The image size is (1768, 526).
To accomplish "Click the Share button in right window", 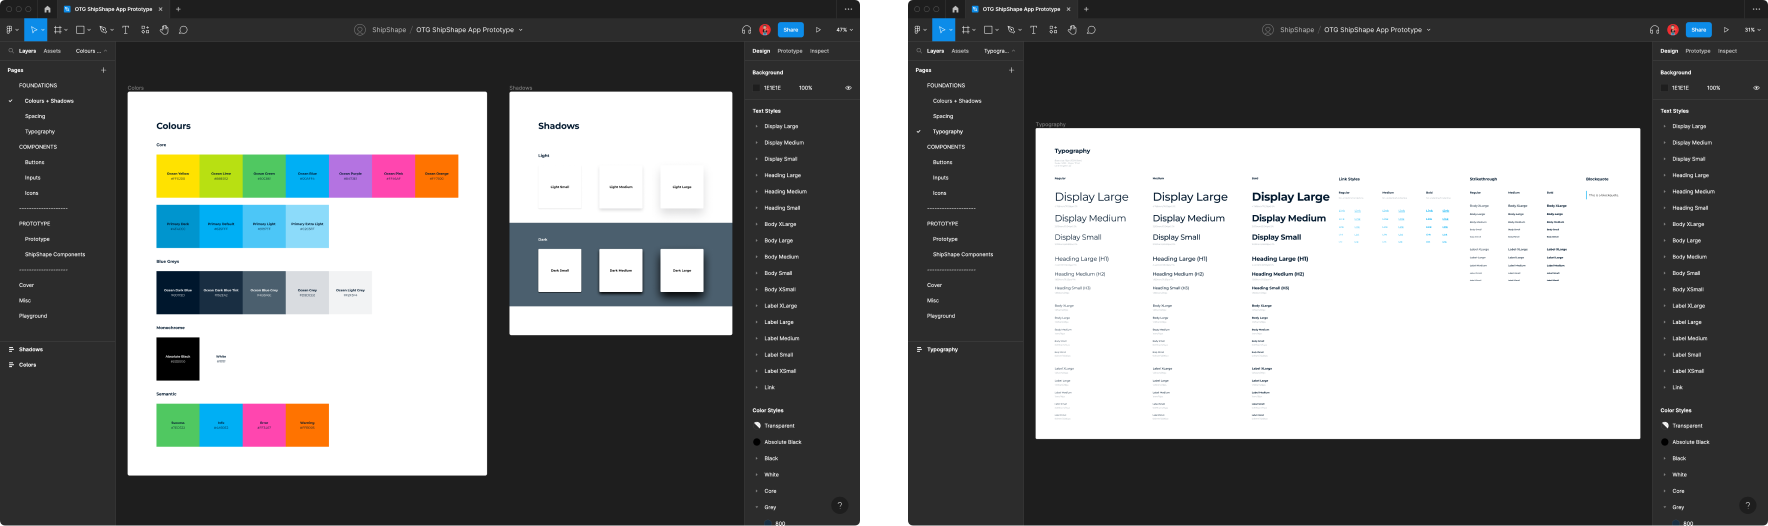I will [1698, 30].
